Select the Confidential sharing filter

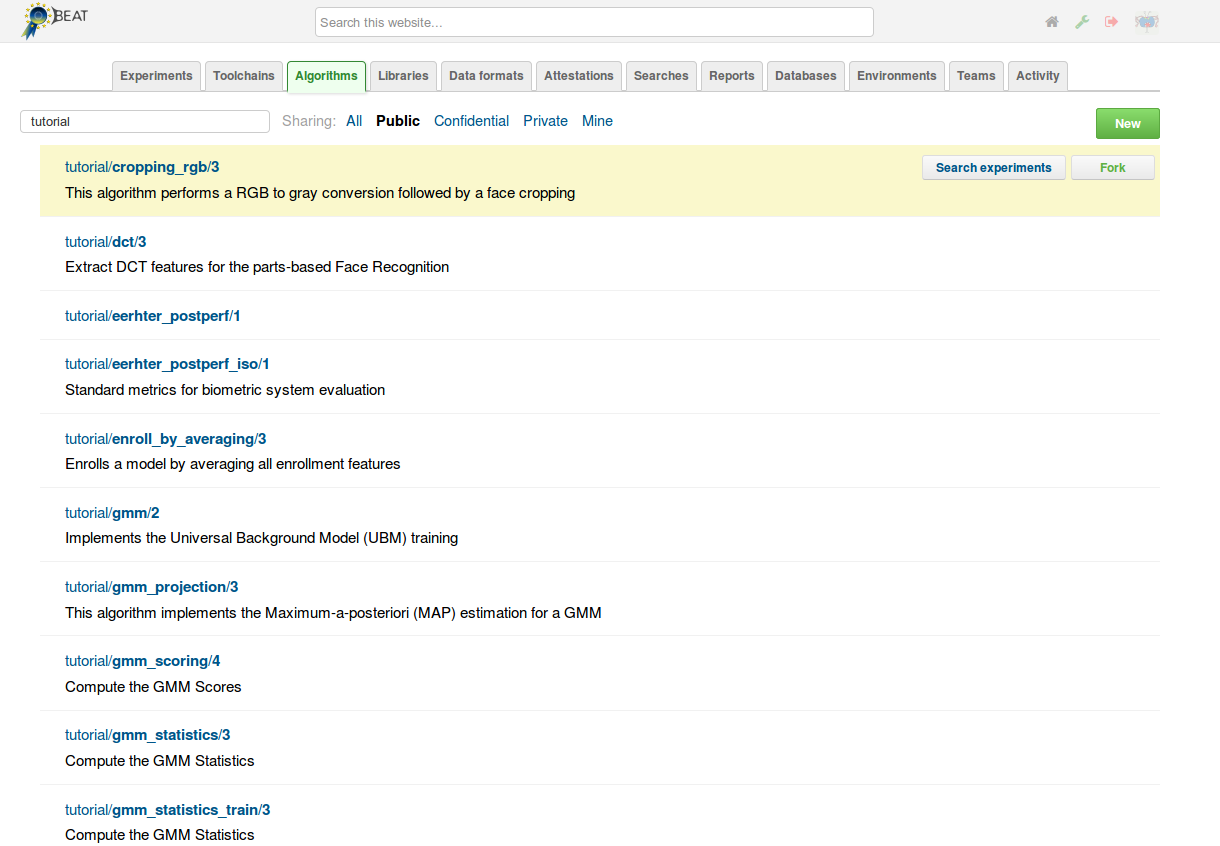click(x=471, y=121)
